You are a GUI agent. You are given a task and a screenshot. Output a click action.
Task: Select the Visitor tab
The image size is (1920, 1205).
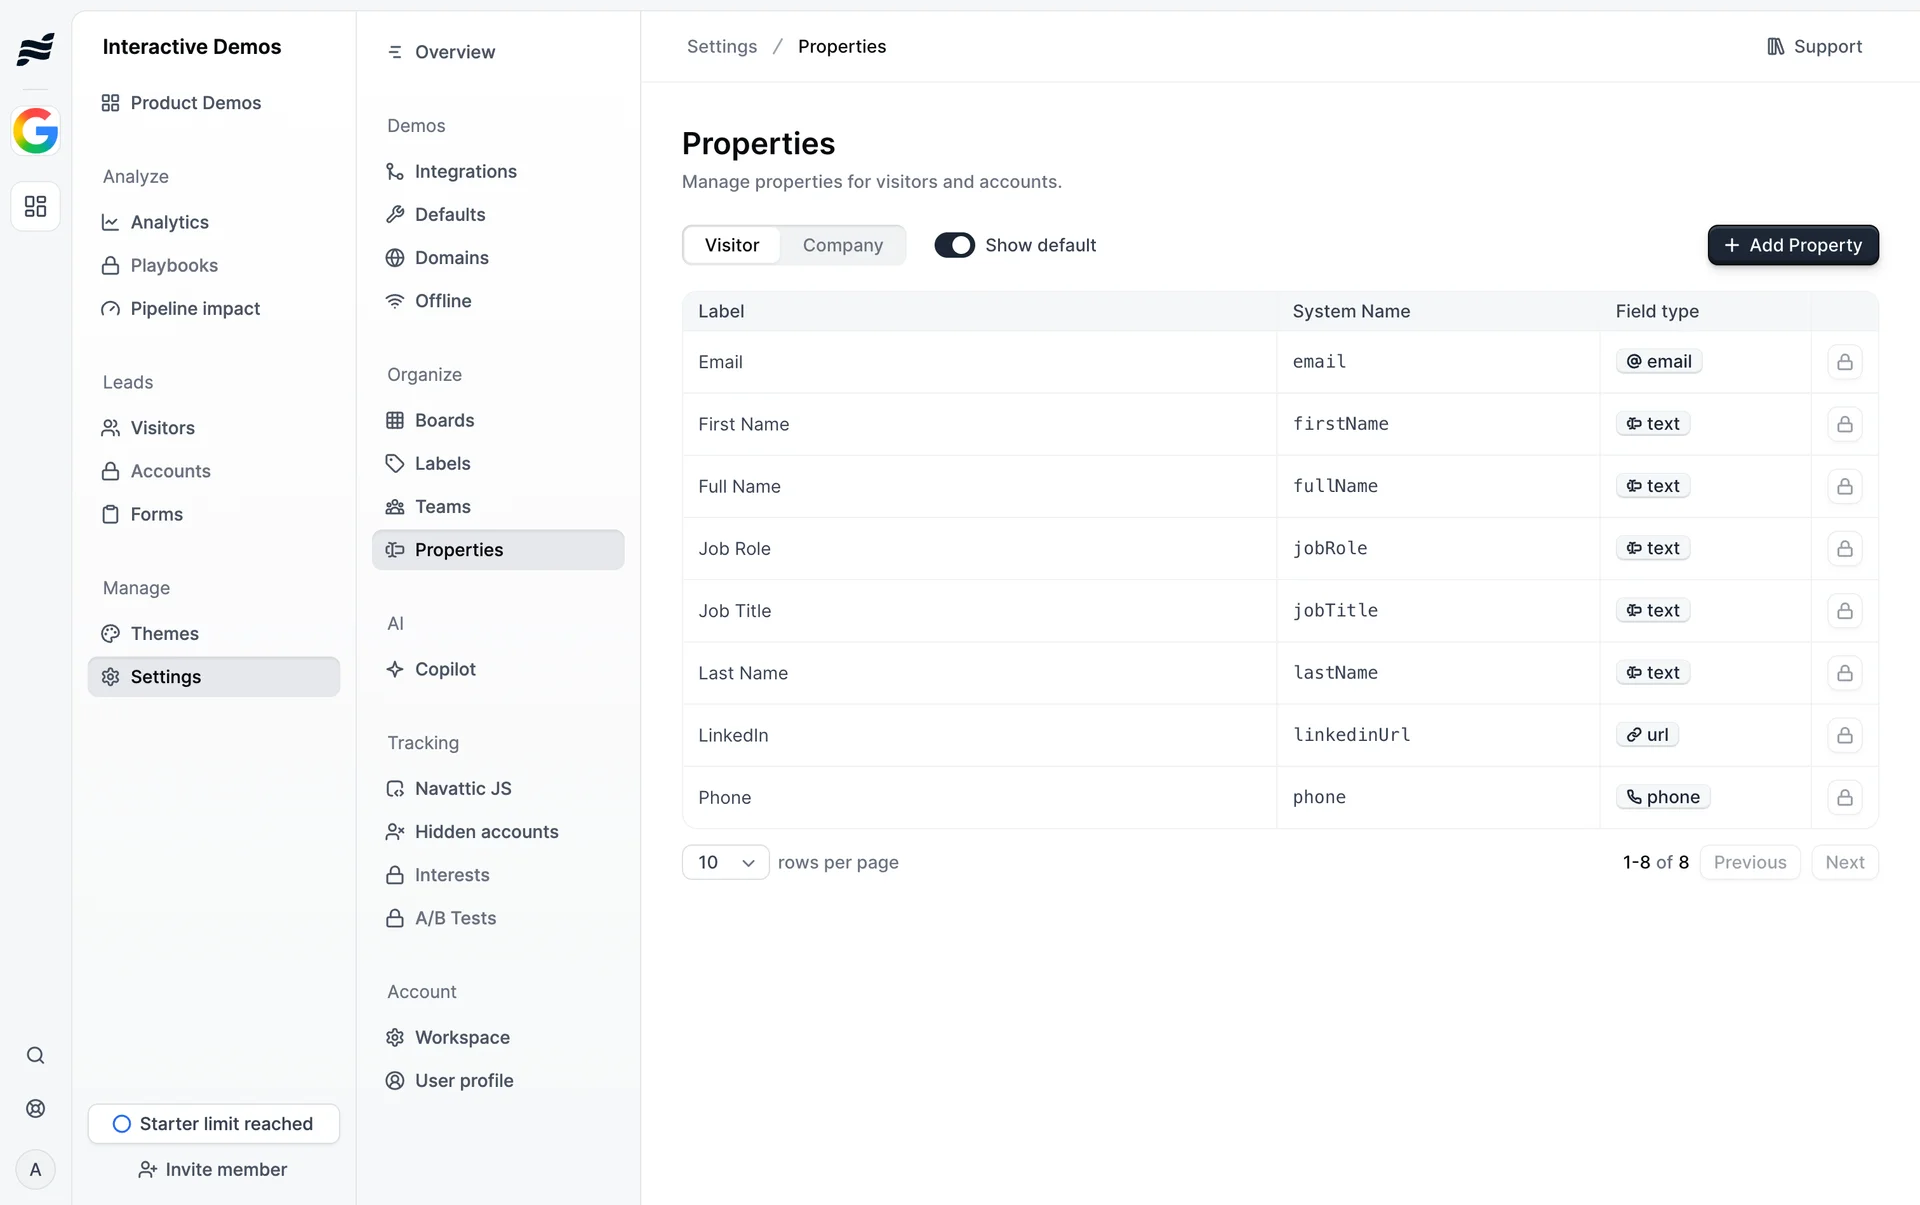(731, 245)
